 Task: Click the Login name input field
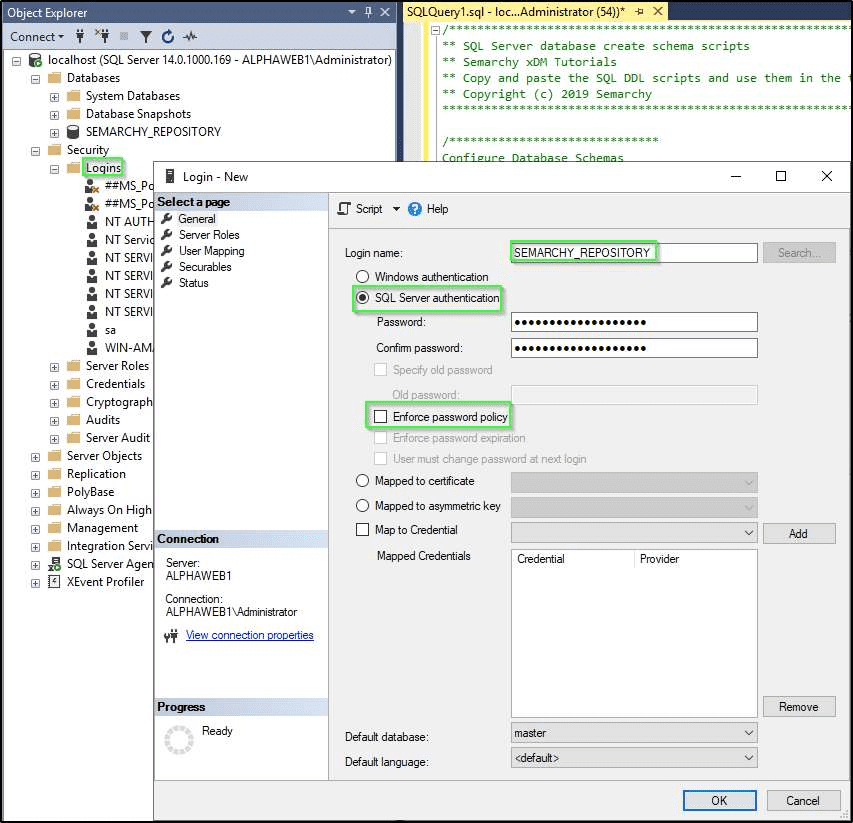coord(634,253)
